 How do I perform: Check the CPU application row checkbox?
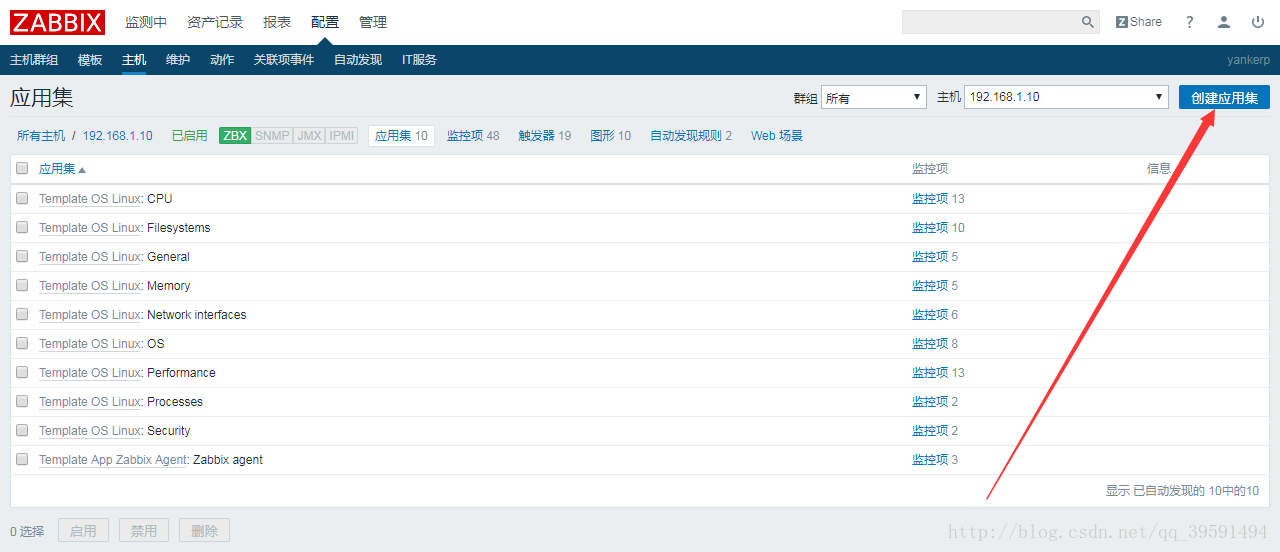tap(22, 199)
